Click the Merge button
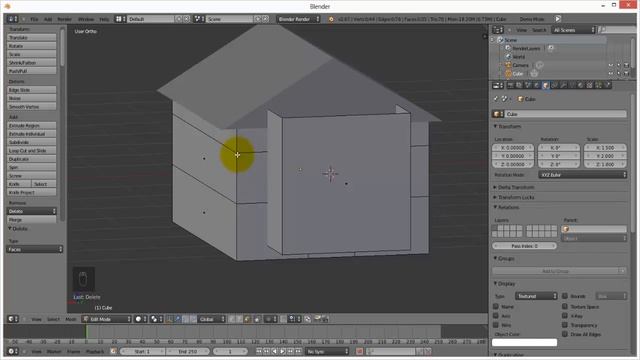This screenshot has height=360, width=640. [31, 220]
